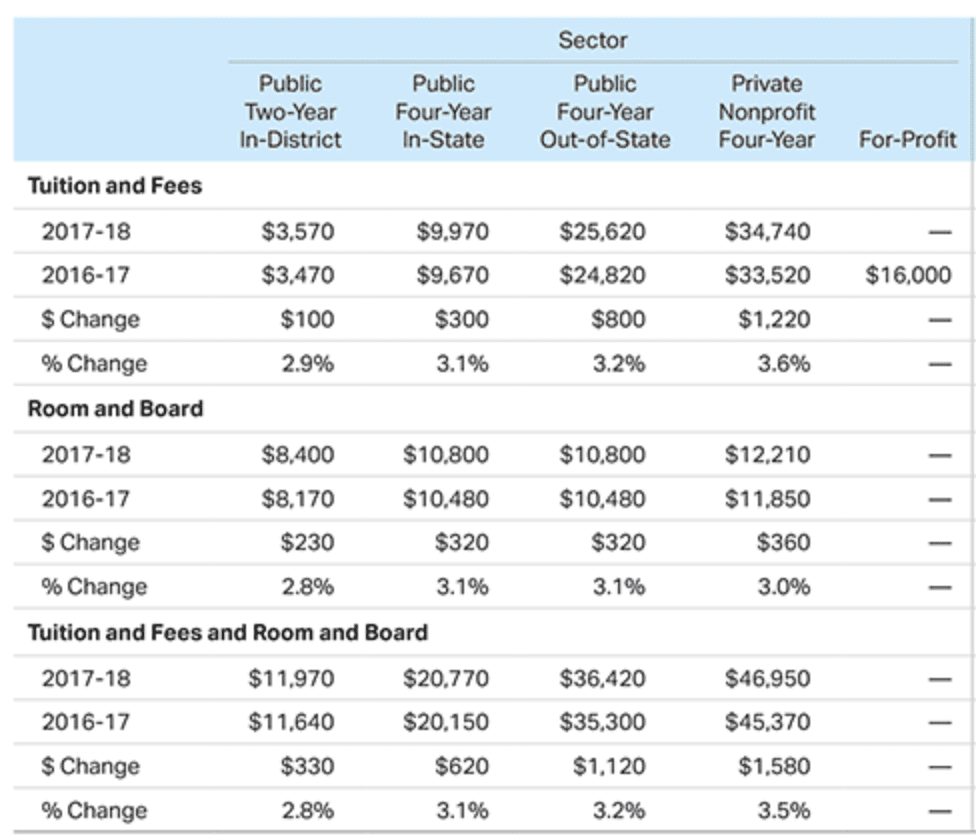Click the $3,570 two-year tuition cell
Image resolution: width=976 pixels, height=836 pixels.
[x=298, y=232]
